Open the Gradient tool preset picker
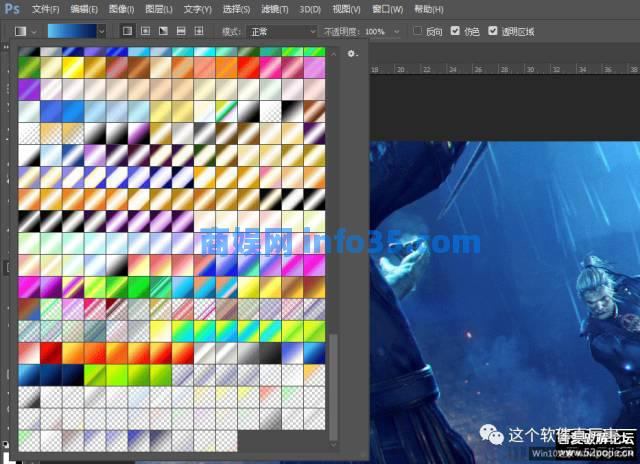The height and width of the screenshot is (464, 640). coord(20,31)
